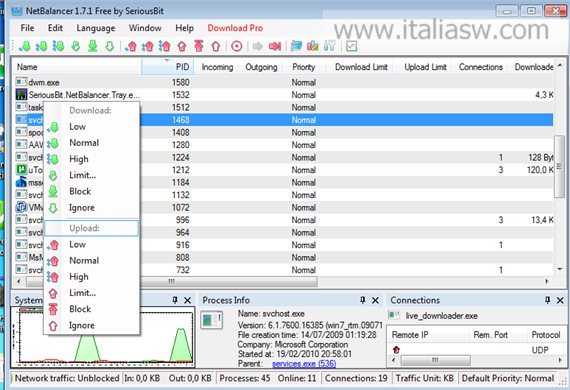Screen dimensions: 570x390
Task: Click the upload Block toolbar icon
Action: [x=199, y=46]
